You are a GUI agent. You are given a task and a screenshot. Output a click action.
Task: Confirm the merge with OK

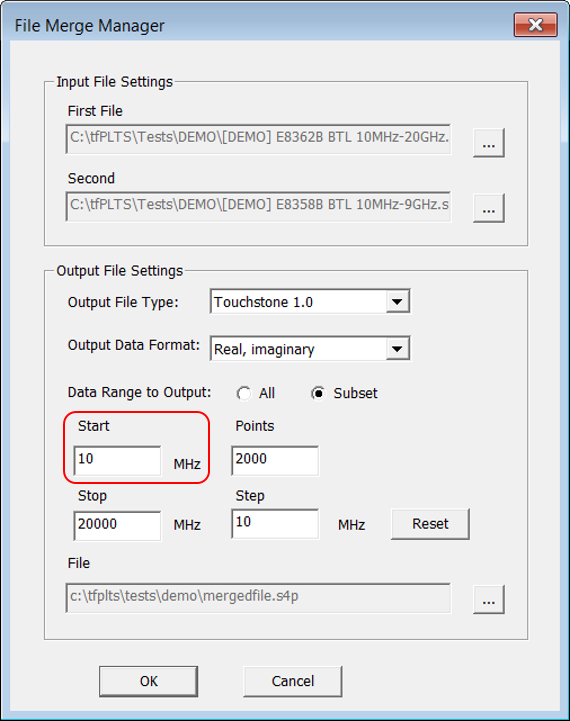148,681
